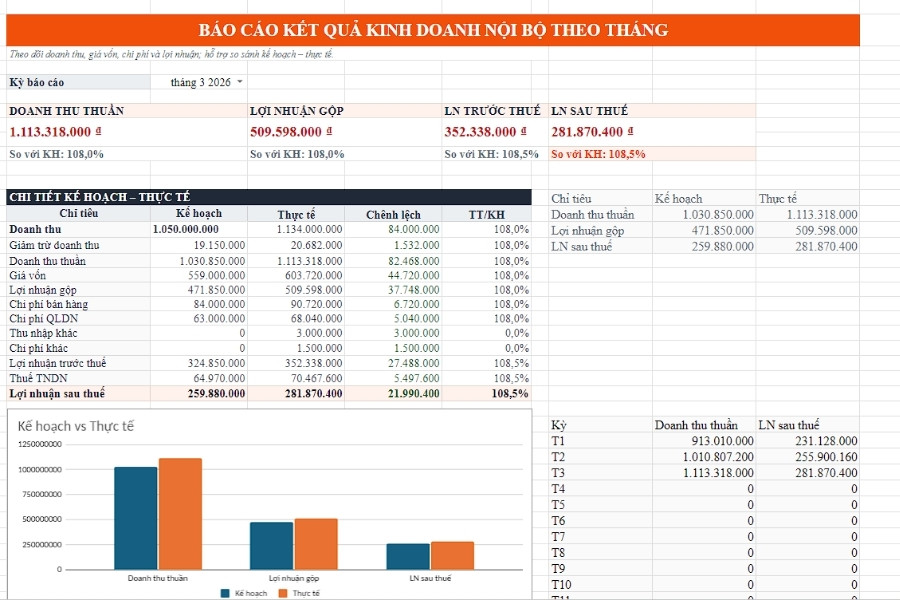
Task: Select the large red KPI value 509.598.000 đ
Action: 291,132
